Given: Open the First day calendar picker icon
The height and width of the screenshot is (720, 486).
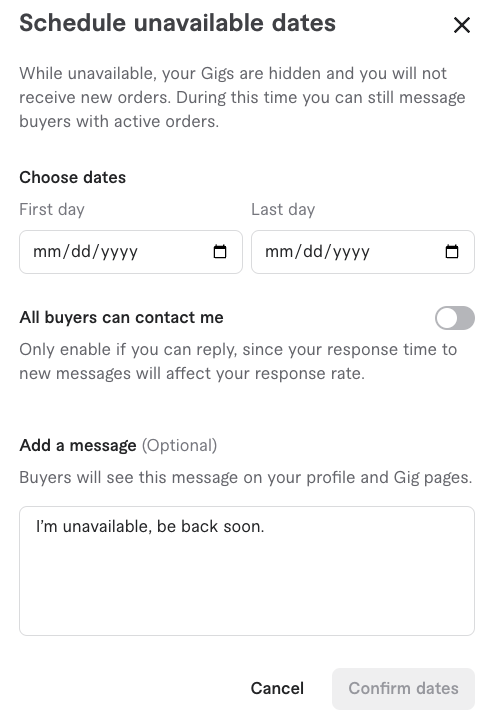Looking at the screenshot, I should click(x=220, y=252).
